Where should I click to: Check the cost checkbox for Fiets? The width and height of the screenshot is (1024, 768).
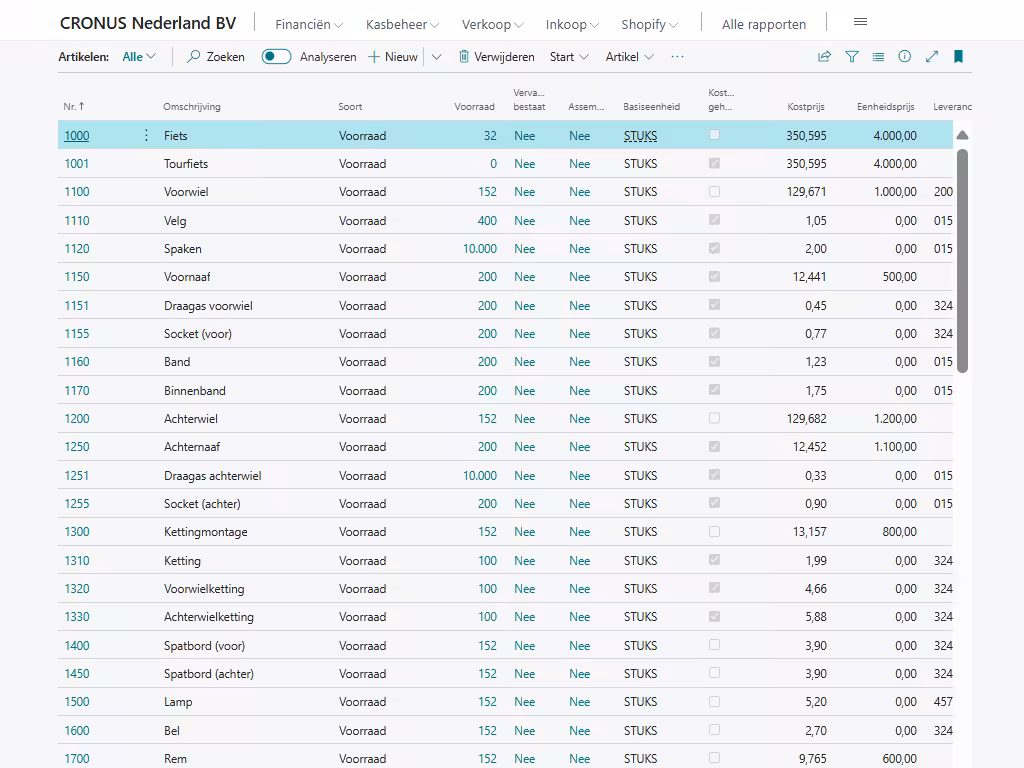point(714,135)
